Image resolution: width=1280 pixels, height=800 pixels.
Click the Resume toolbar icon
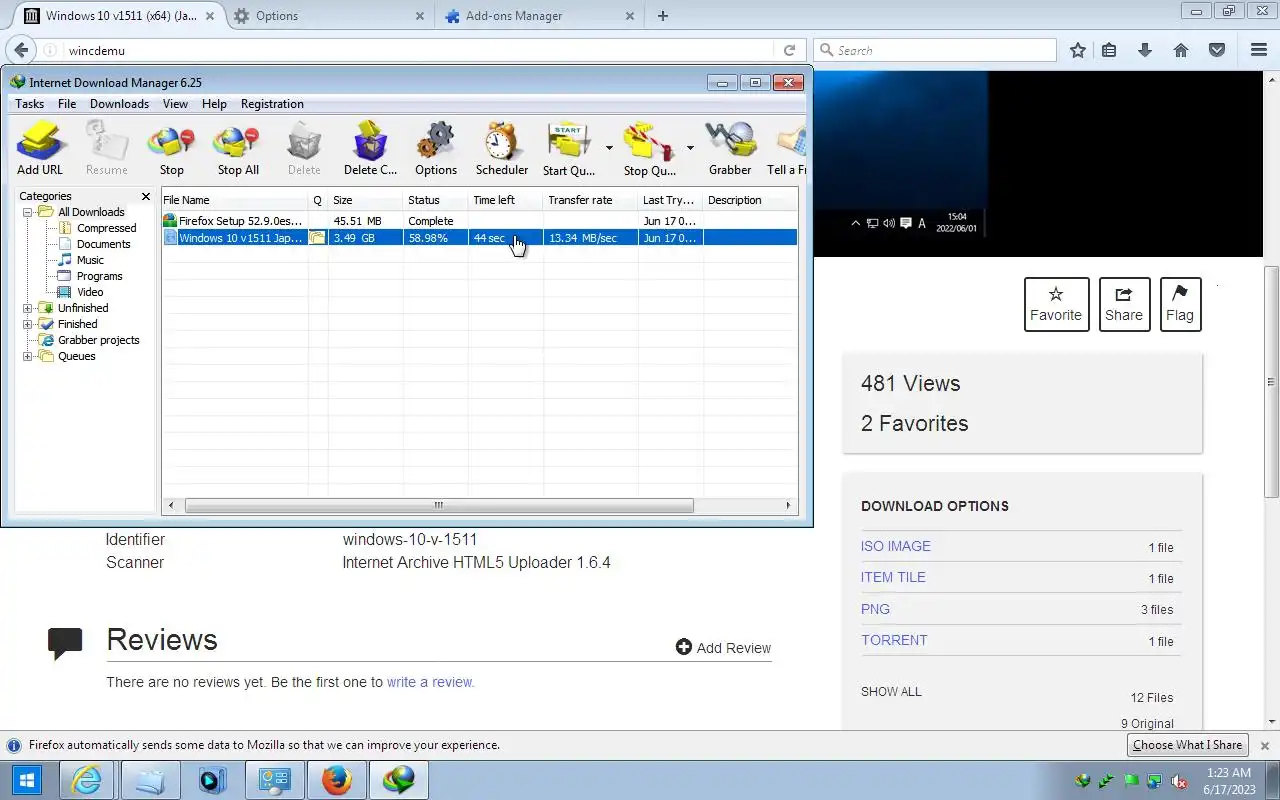pos(106,148)
